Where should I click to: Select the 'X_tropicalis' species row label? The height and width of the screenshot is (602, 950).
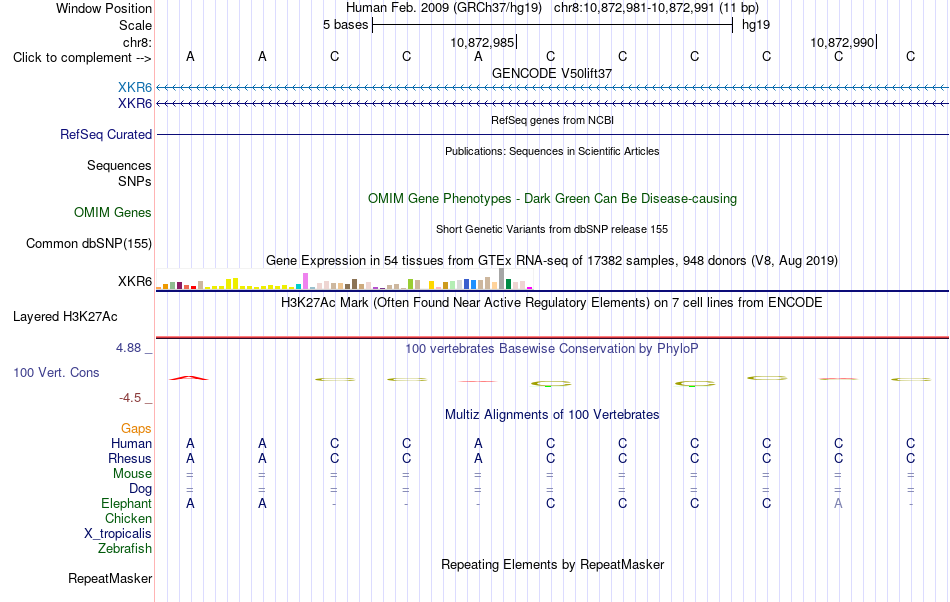point(118,534)
